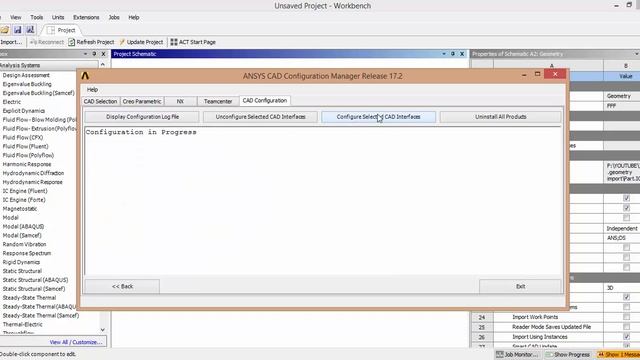Pin the Toolbox panel with pin icon
640x360 pixels.
(94, 54)
